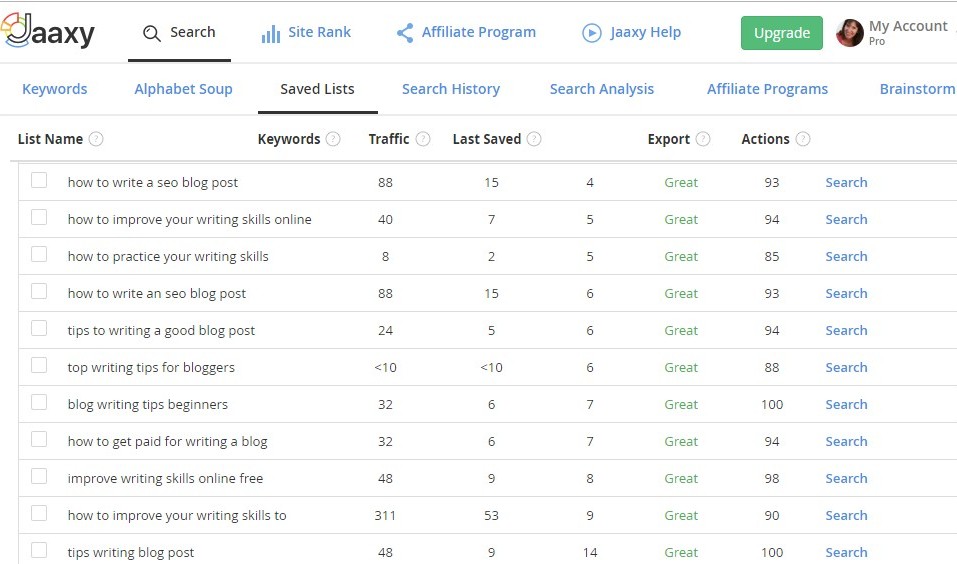The width and height of the screenshot is (957, 564).
Task: Click keyword 'how to write a seo blog post'
Action: [x=153, y=183]
